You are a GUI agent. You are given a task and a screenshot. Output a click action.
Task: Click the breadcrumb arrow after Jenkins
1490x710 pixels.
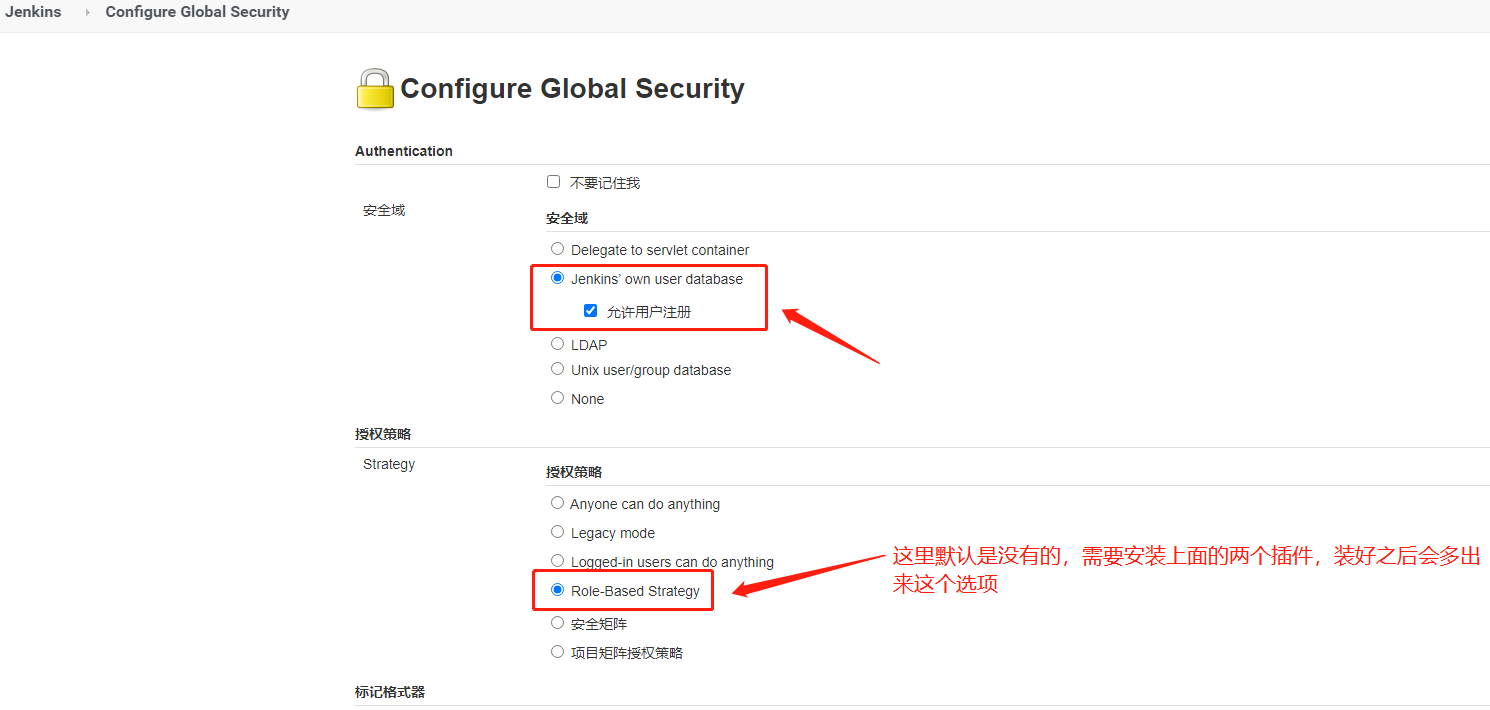[87, 12]
